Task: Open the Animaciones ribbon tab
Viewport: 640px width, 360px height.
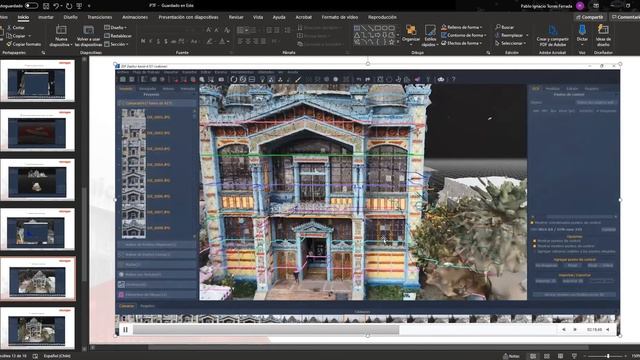Action: coord(135,17)
